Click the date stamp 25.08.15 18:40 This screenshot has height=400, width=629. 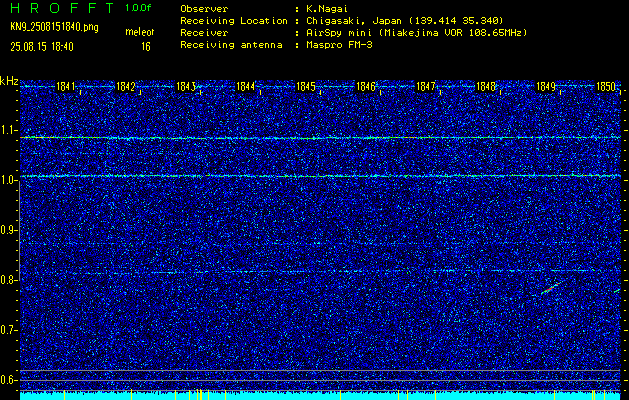pyautogui.click(x=42, y=47)
